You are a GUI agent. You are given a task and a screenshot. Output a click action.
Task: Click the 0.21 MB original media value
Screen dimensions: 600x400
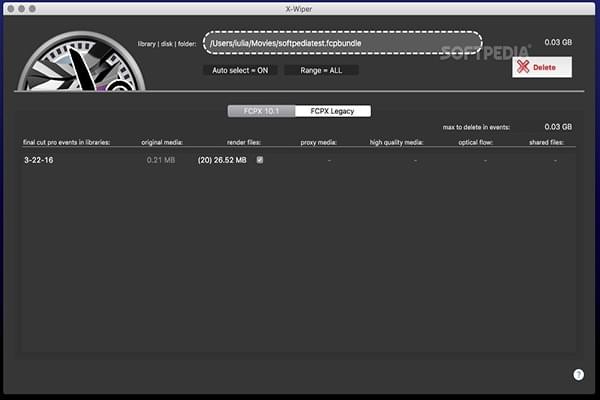pyautogui.click(x=161, y=160)
